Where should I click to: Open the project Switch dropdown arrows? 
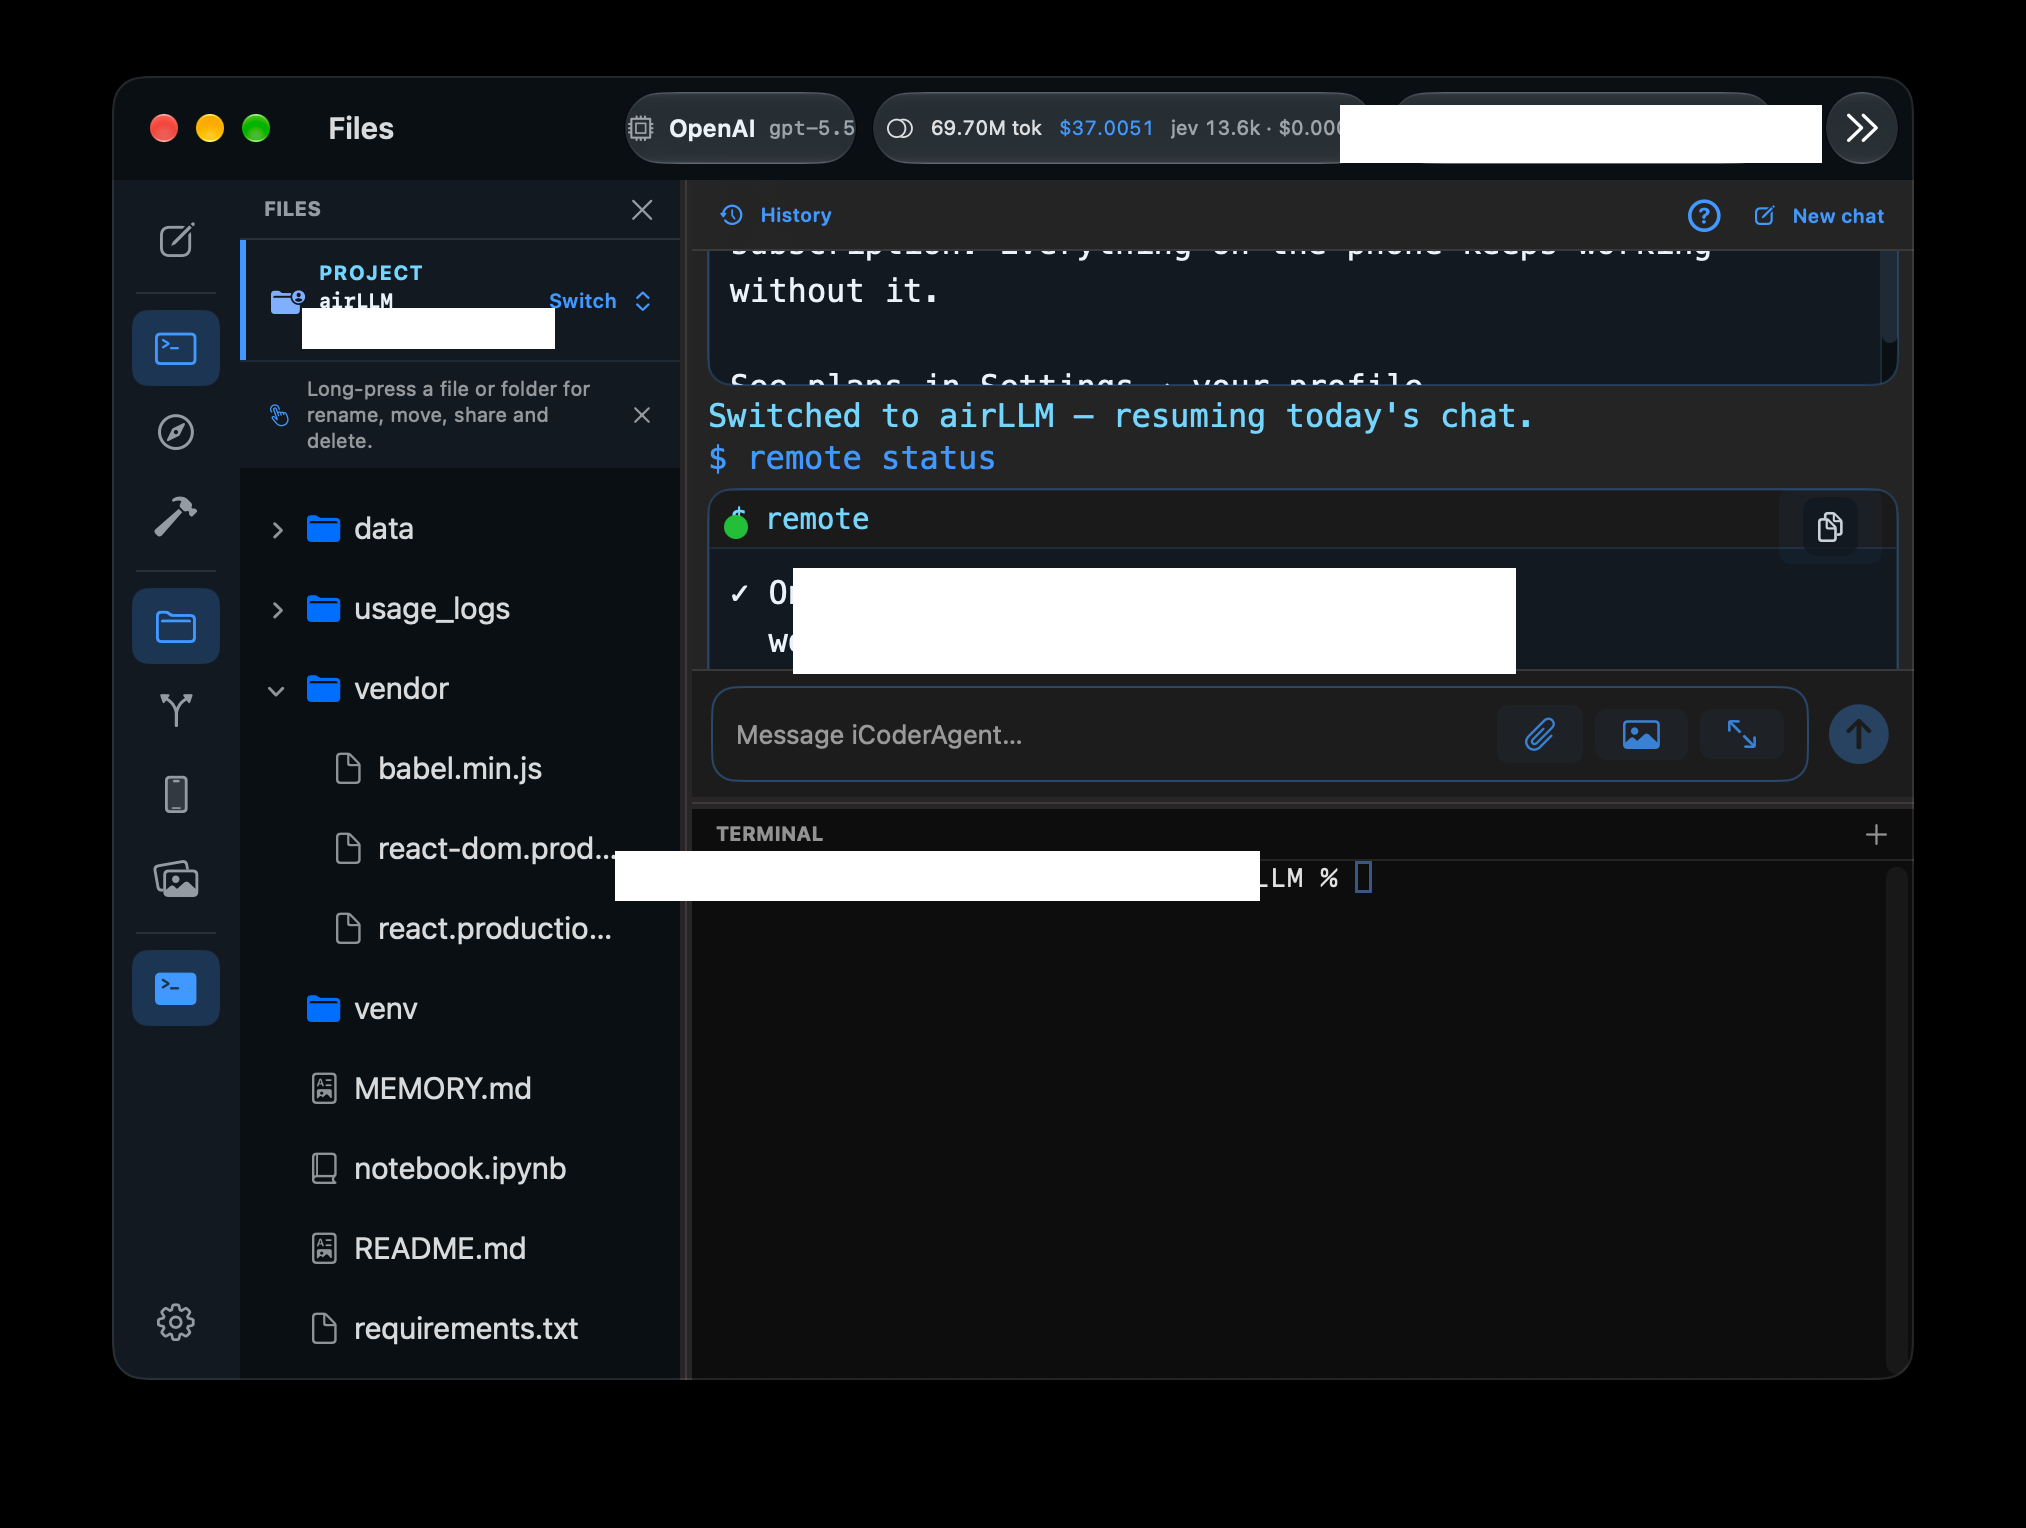click(x=643, y=301)
